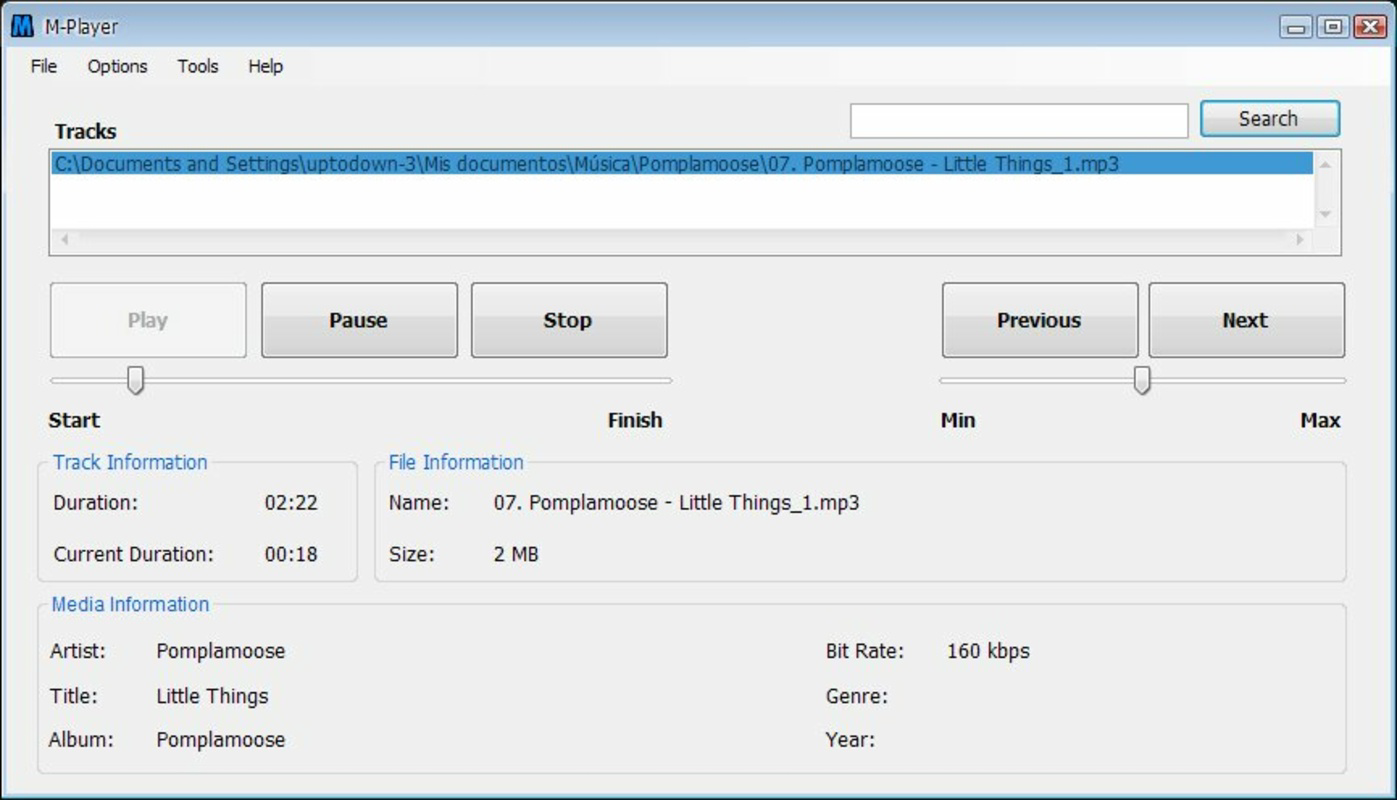Pause the current track
The image size is (1397, 800).
(359, 320)
